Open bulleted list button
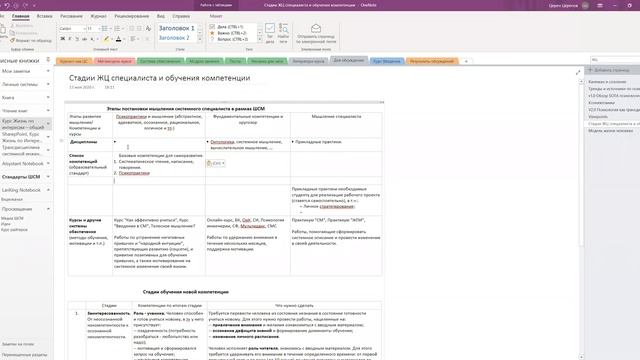This screenshot has width=640, height=360. pyautogui.click(x=104, y=29)
